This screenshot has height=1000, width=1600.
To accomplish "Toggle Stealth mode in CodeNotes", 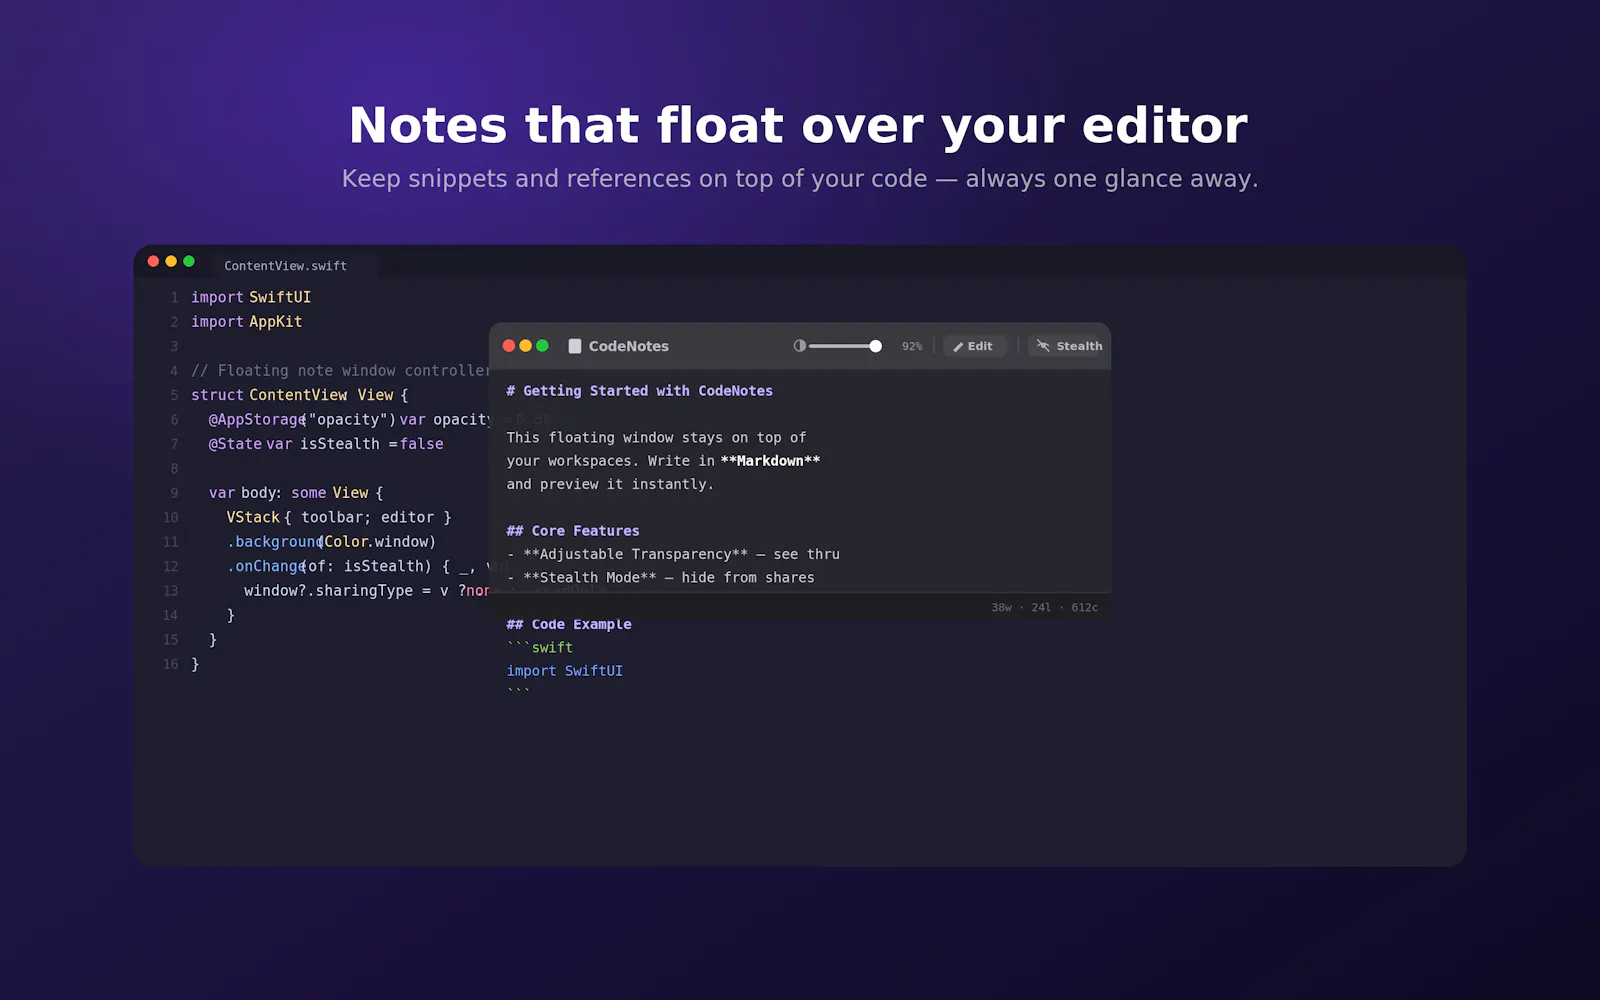I will 1069,346.
